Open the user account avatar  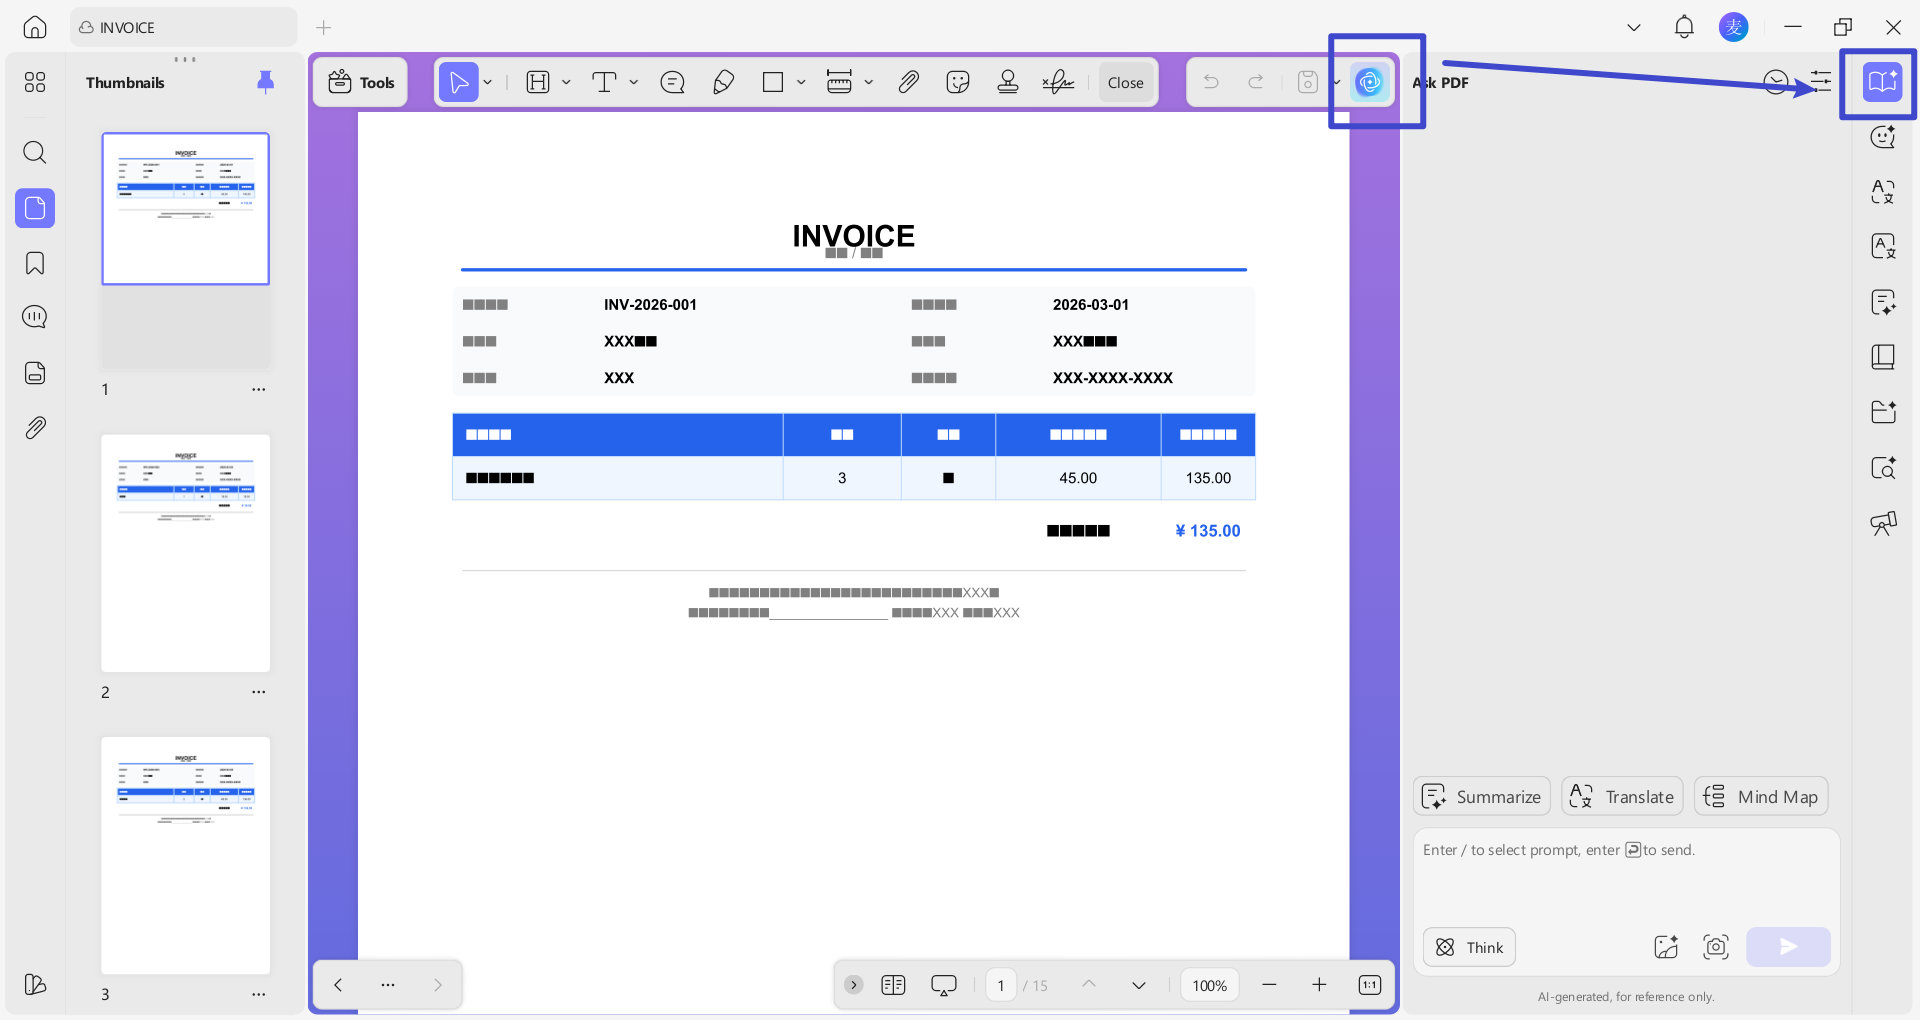point(1734,27)
